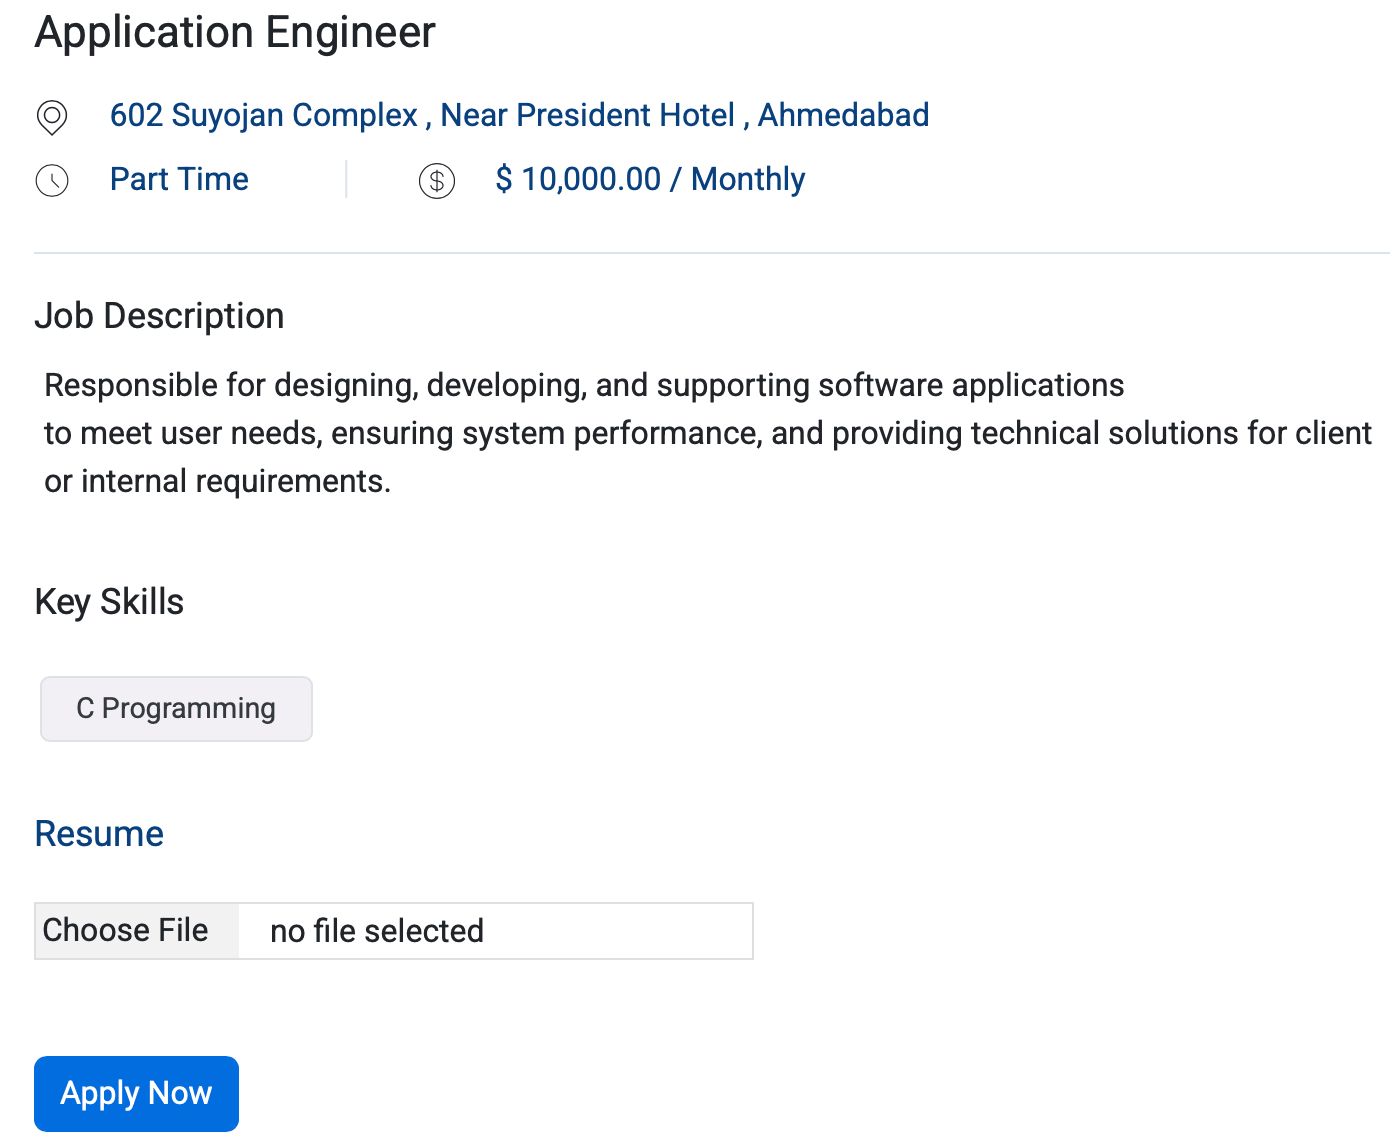Screen dimensions: 1390x1140
Task: Select the C Programming skill tag
Action: pos(176,709)
